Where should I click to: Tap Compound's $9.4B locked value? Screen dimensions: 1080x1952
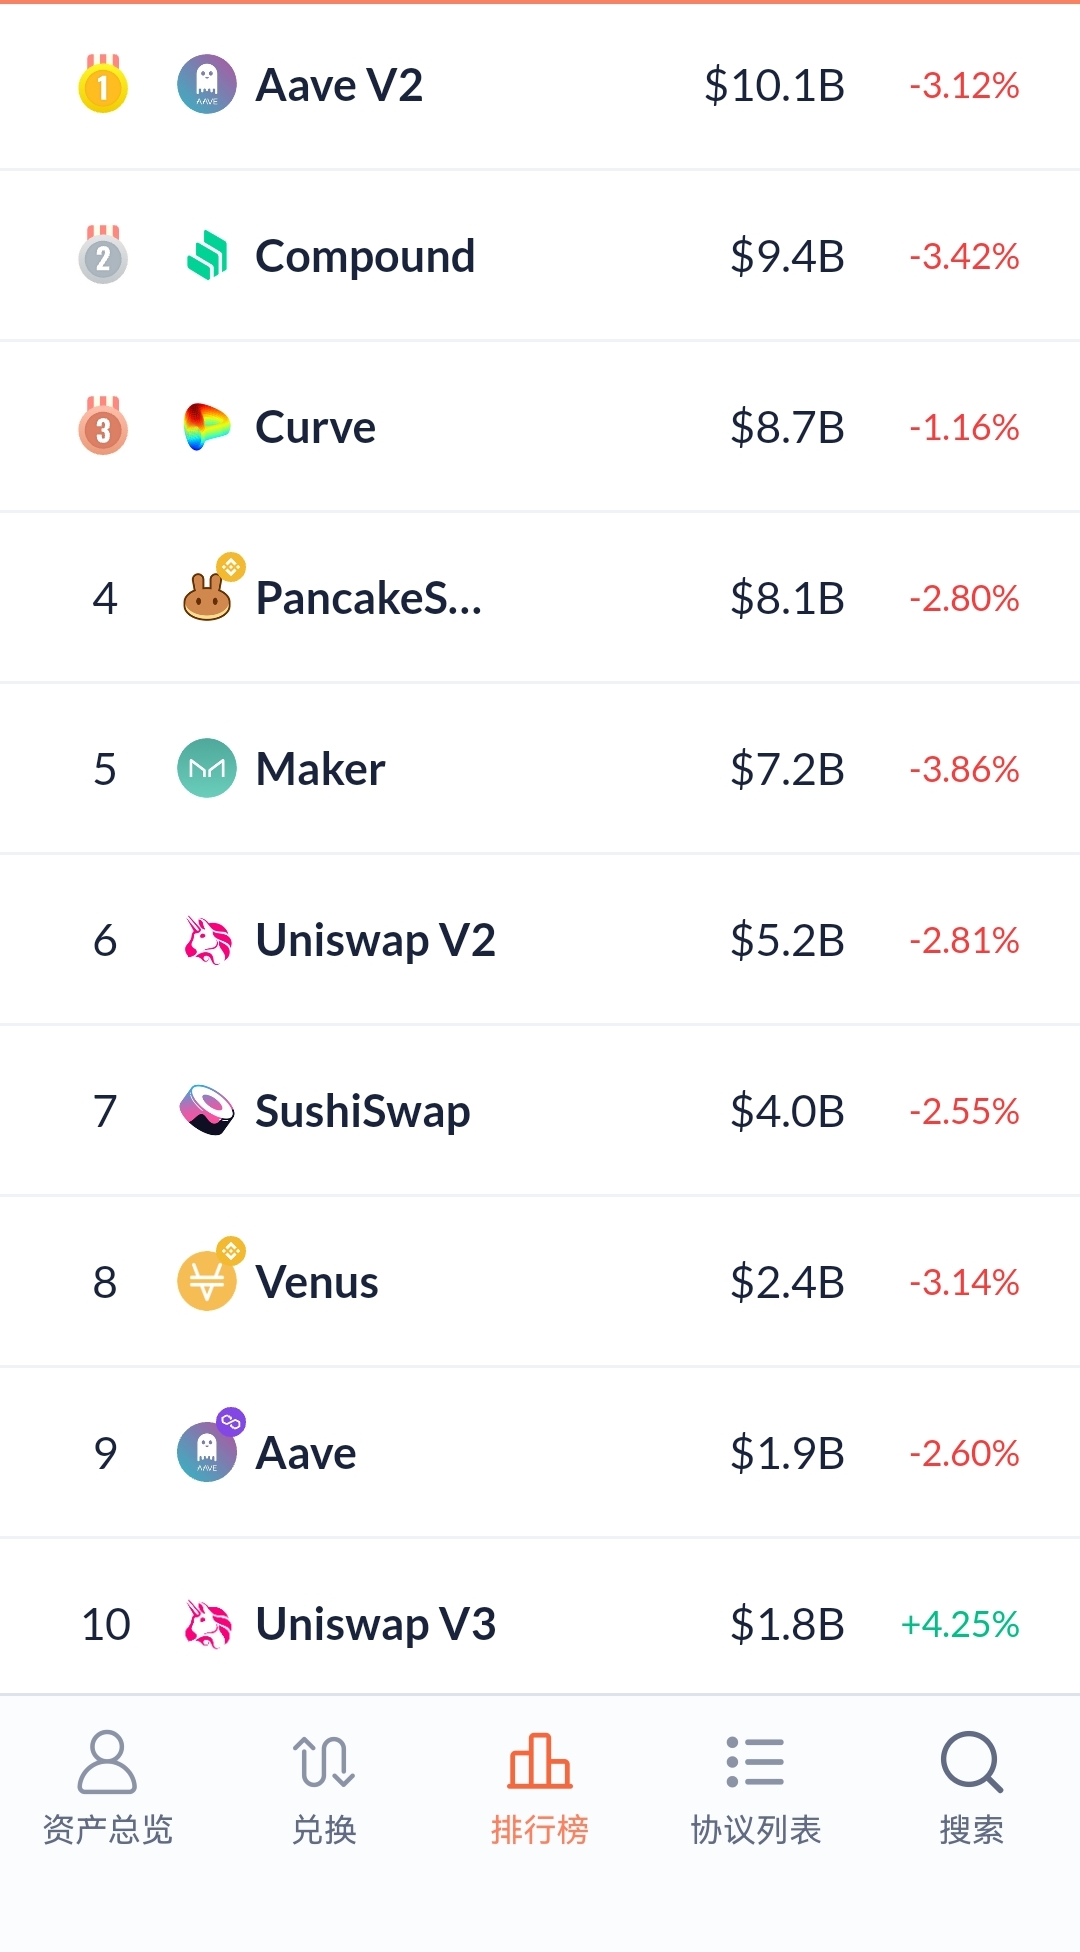point(787,257)
